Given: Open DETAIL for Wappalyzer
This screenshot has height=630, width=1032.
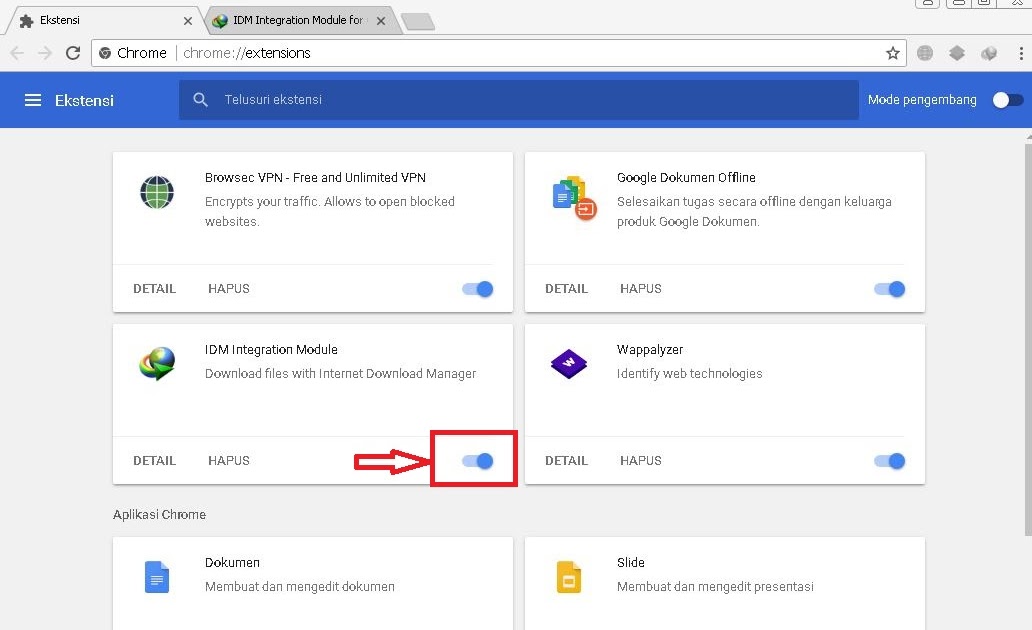Looking at the screenshot, I should click(566, 460).
